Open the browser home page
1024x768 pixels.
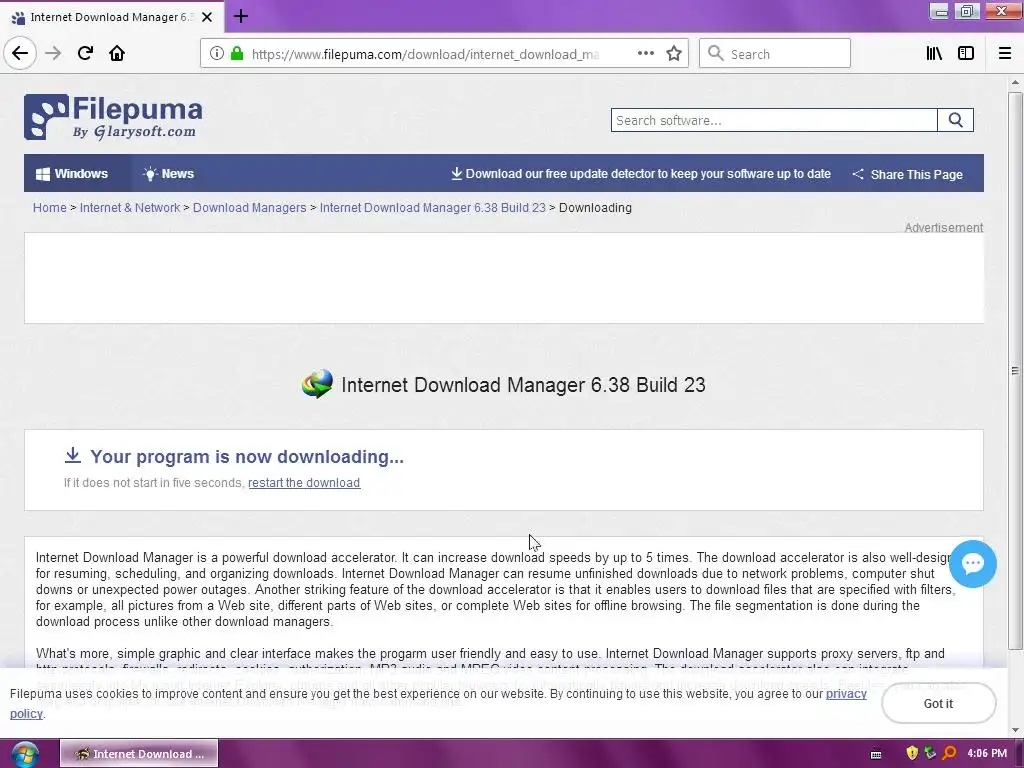point(117,53)
